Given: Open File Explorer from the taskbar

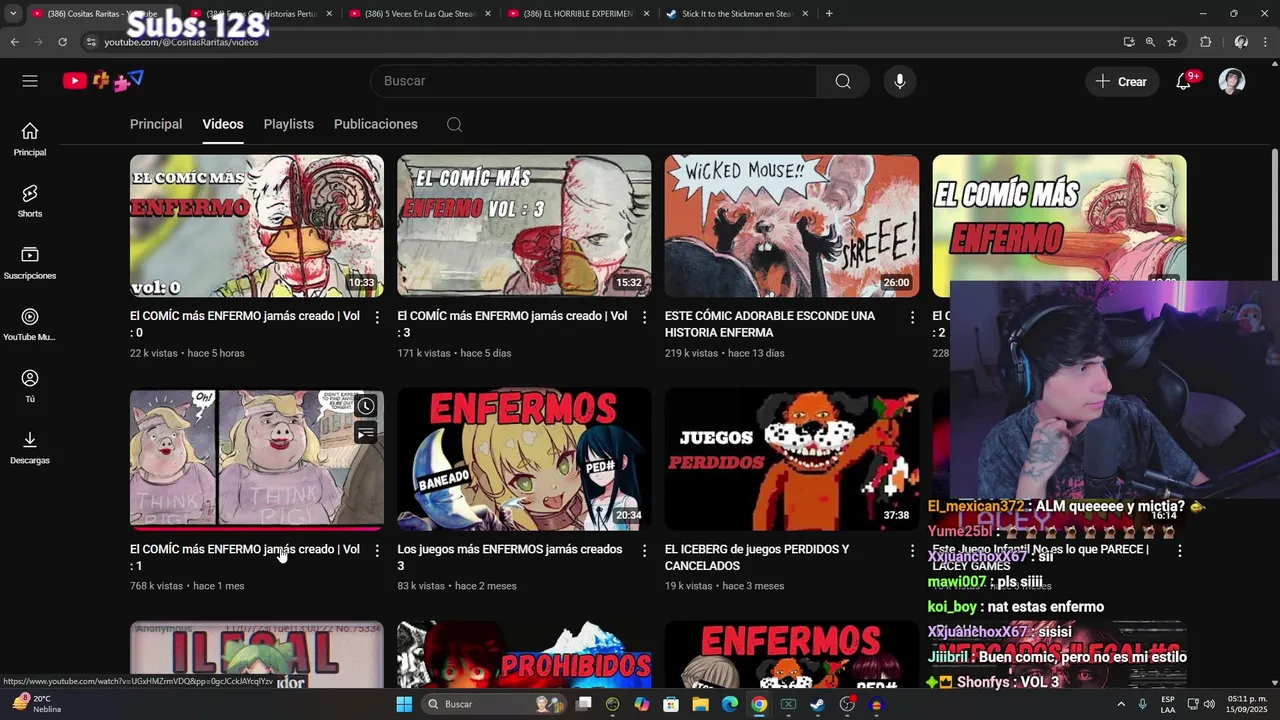Looking at the screenshot, I should click(700, 704).
